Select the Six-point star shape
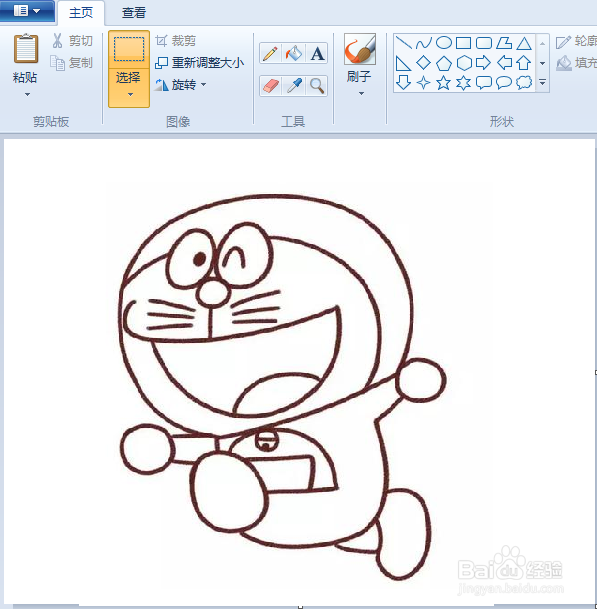This screenshot has height=609, width=597. coord(464,82)
